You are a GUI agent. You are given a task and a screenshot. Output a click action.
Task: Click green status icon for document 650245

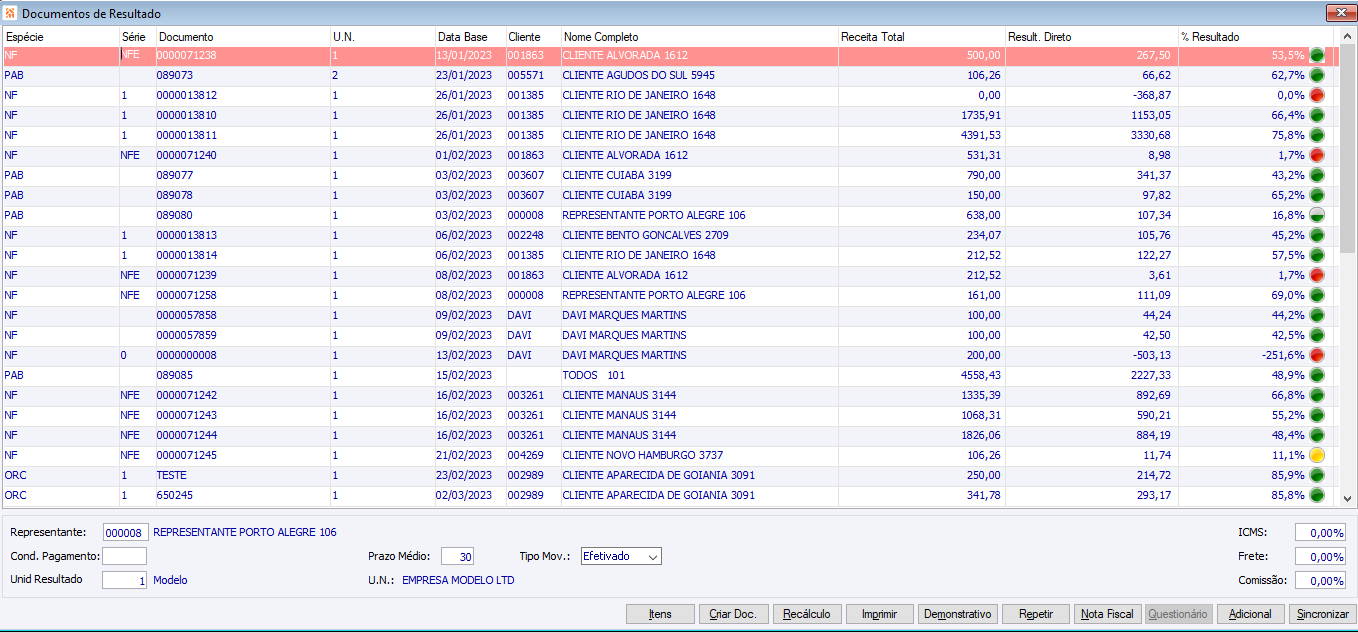(x=1317, y=495)
